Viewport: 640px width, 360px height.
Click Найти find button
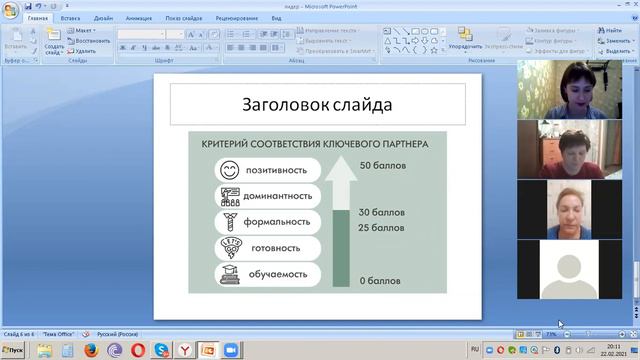tap(610, 31)
